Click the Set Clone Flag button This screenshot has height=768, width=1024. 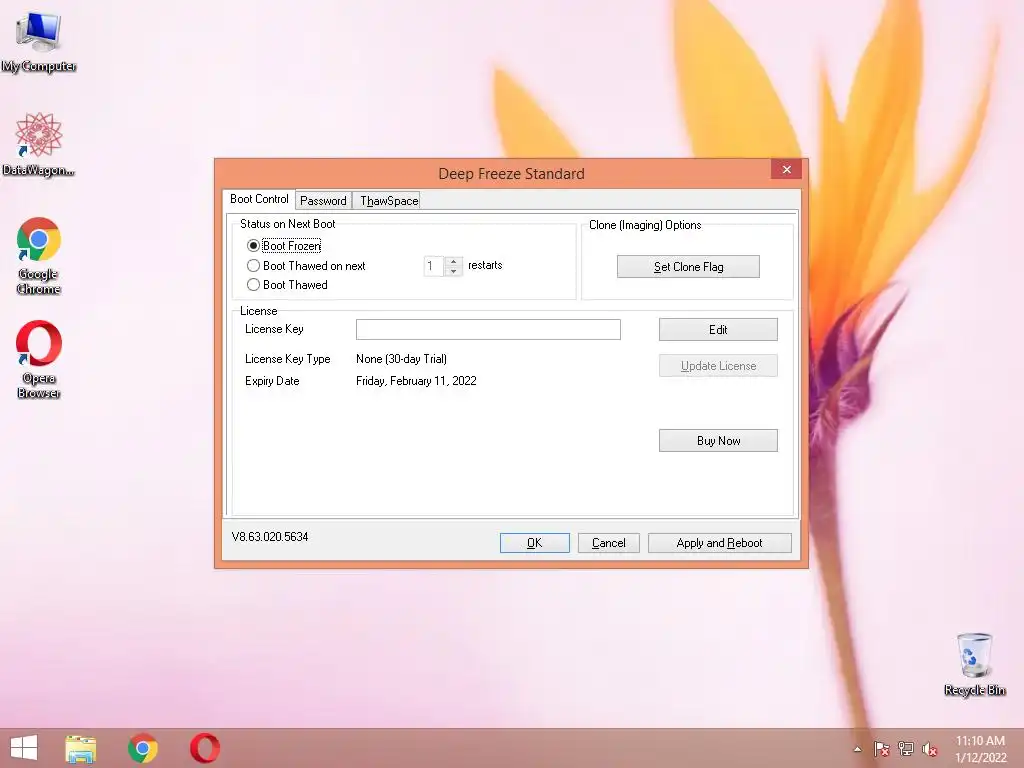coord(688,266)
